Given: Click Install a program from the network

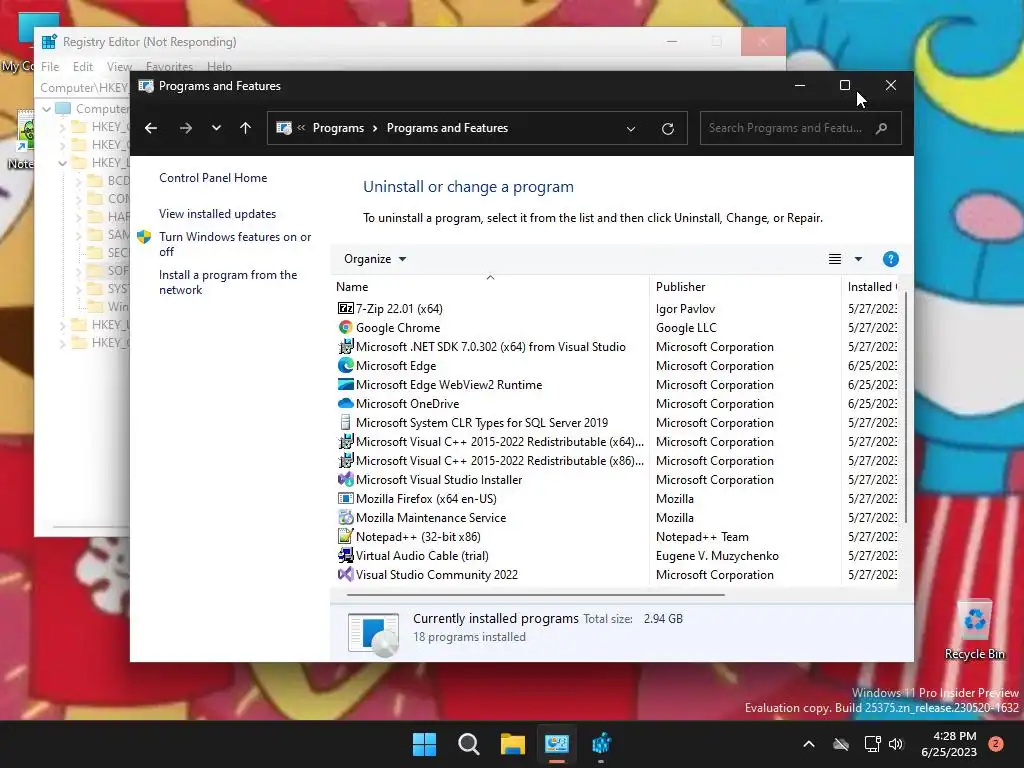Looking at the screenshot, I should coord(228,282).
